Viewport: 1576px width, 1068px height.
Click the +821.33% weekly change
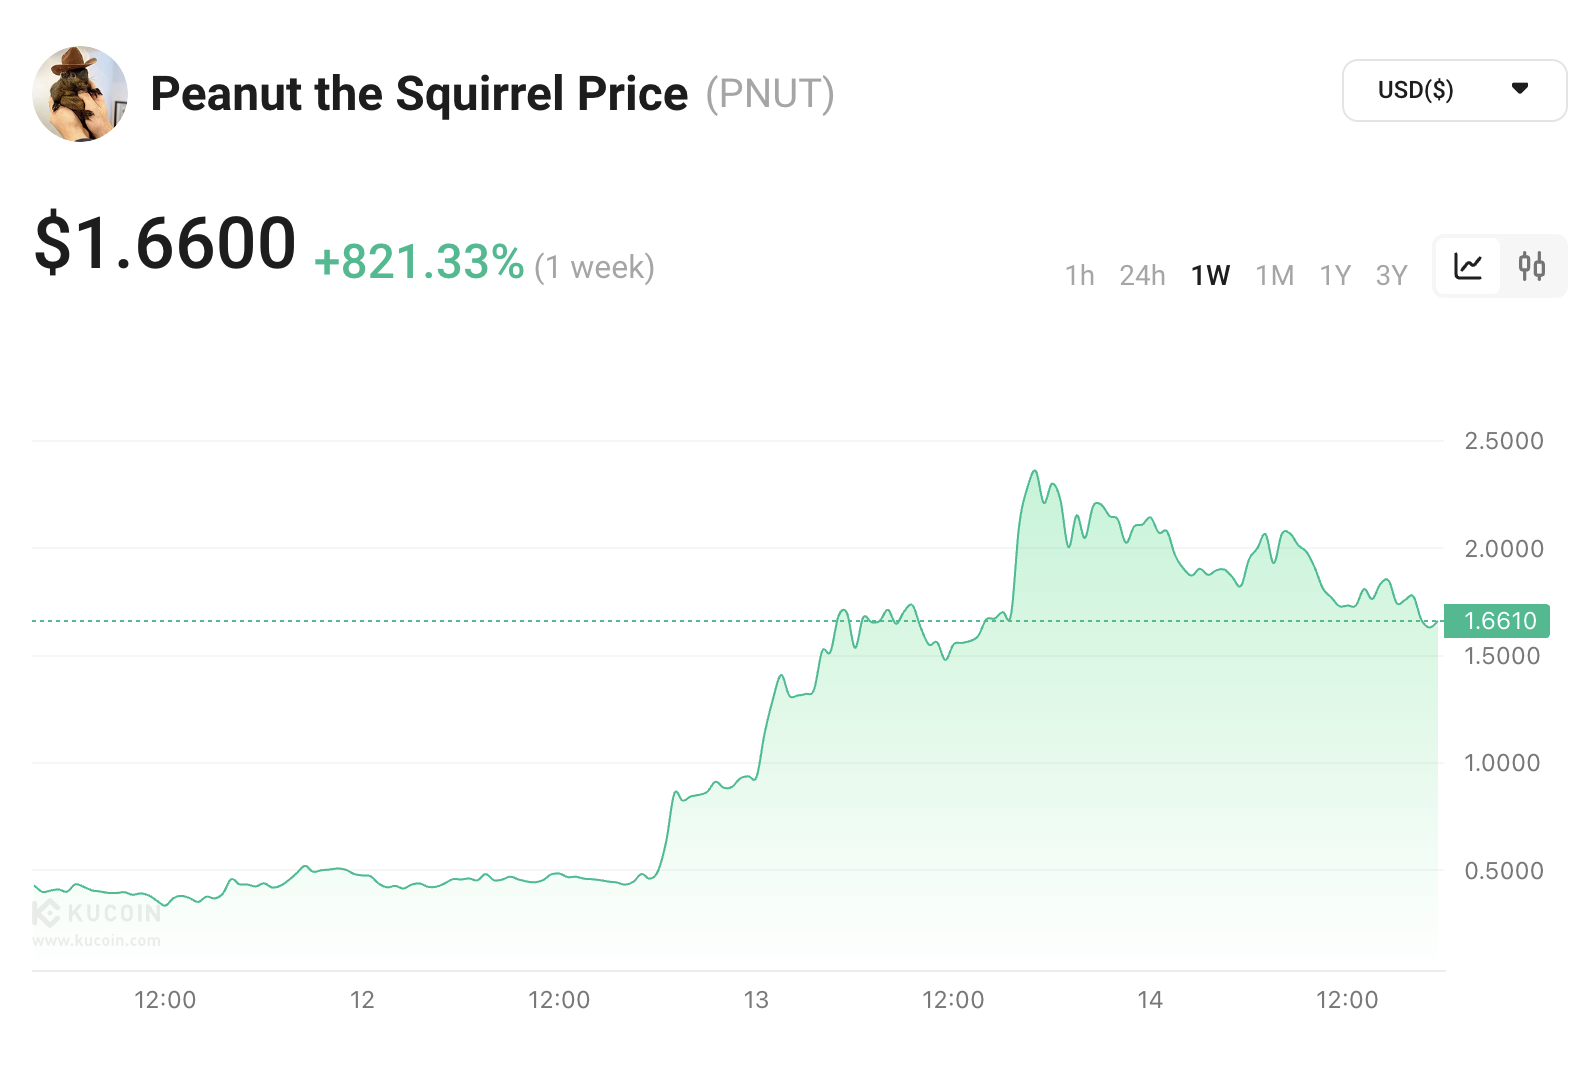pyautogui.click(x=419, y=263)
